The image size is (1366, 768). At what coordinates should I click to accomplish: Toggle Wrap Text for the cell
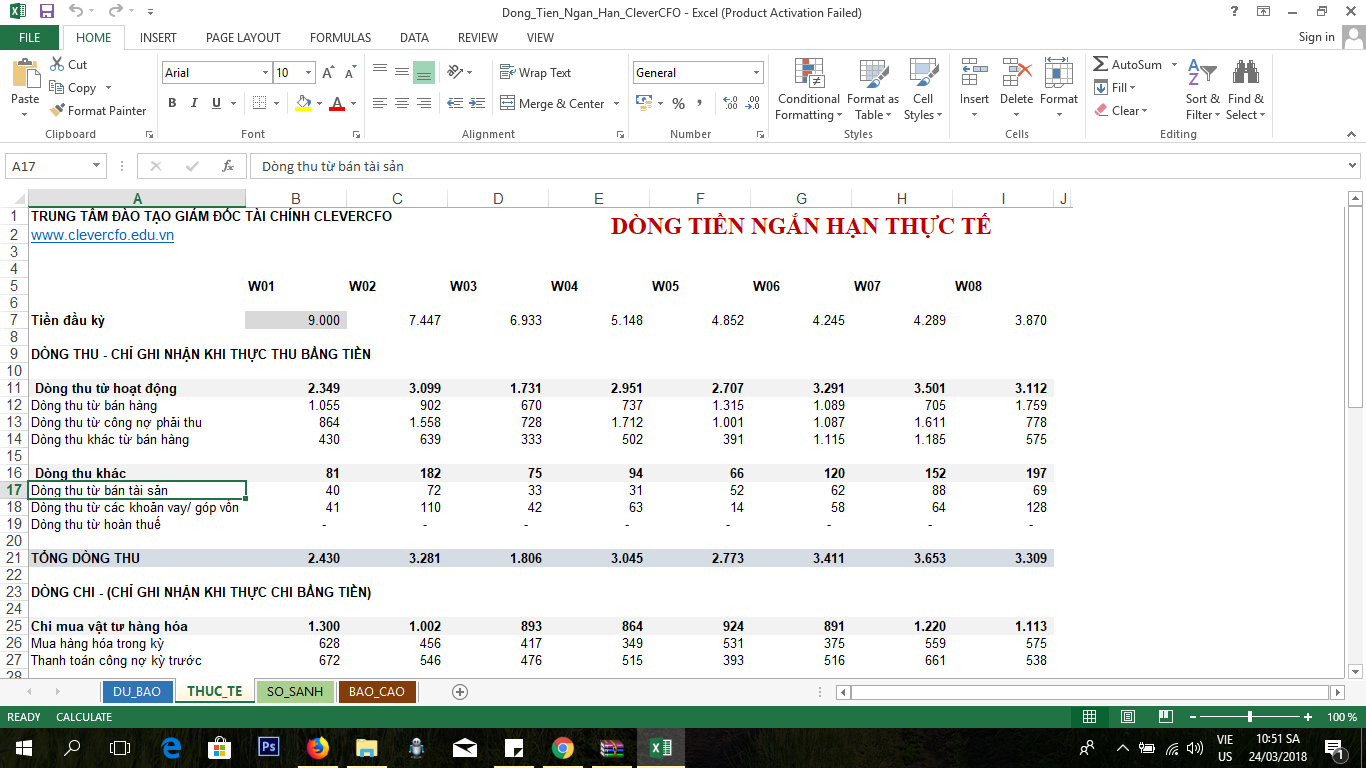[x=535, y=73]
